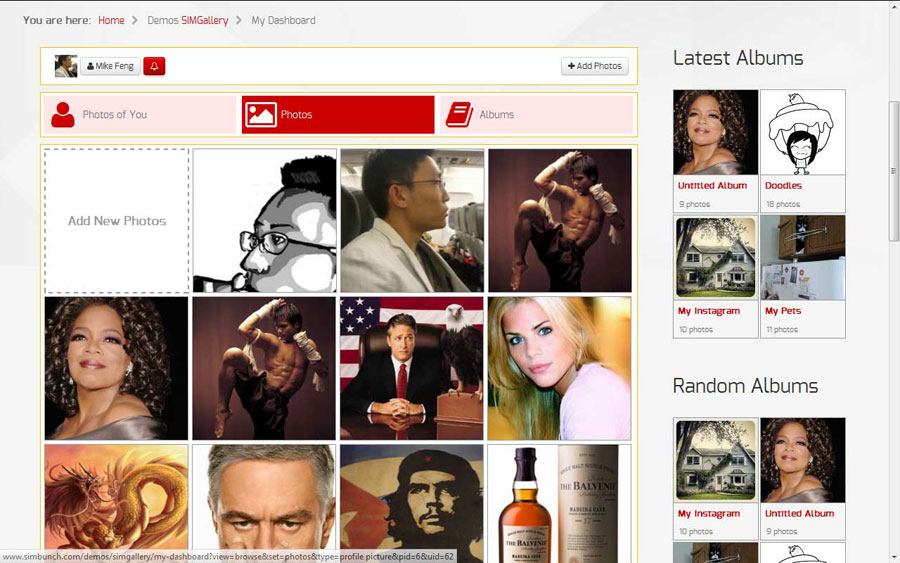Open My Instagram cover in Random Albums
This screenshot has height=563, width=900.
pos(716,460)
